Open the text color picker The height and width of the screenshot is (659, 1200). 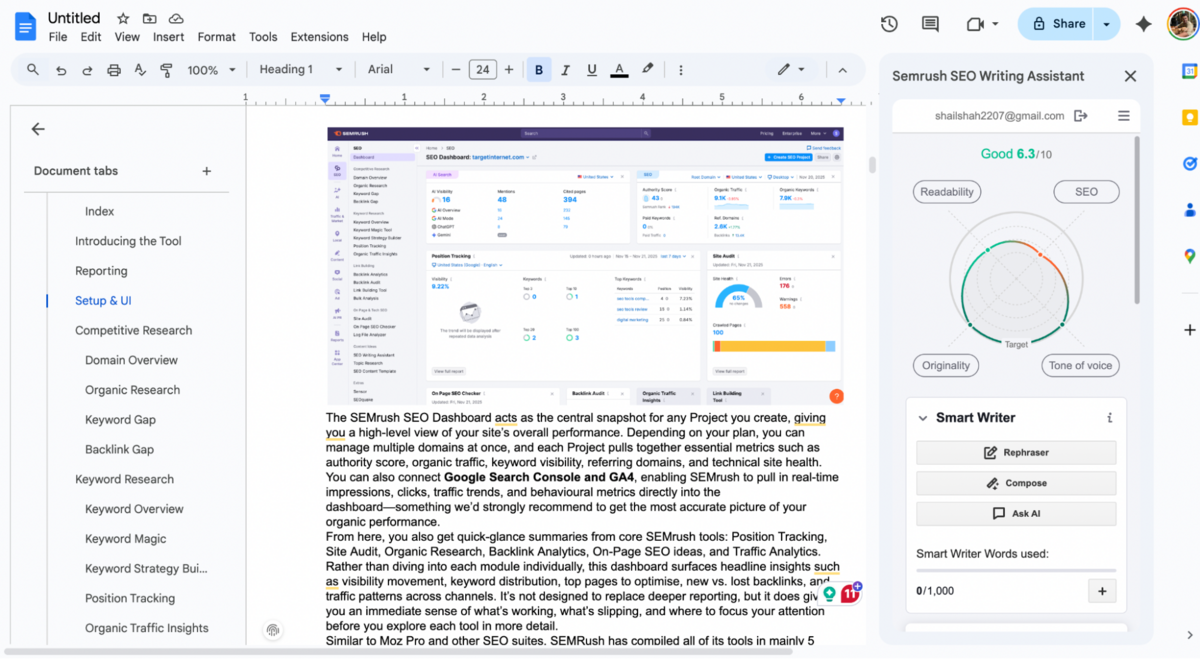[x=619, y=70]
